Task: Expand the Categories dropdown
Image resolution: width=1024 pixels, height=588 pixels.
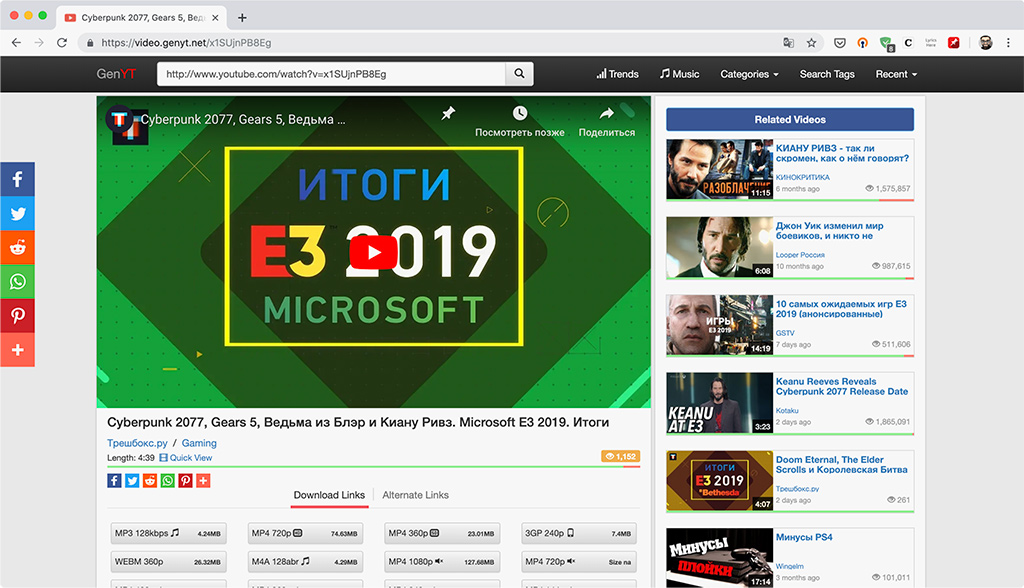Action: point(749,74)
